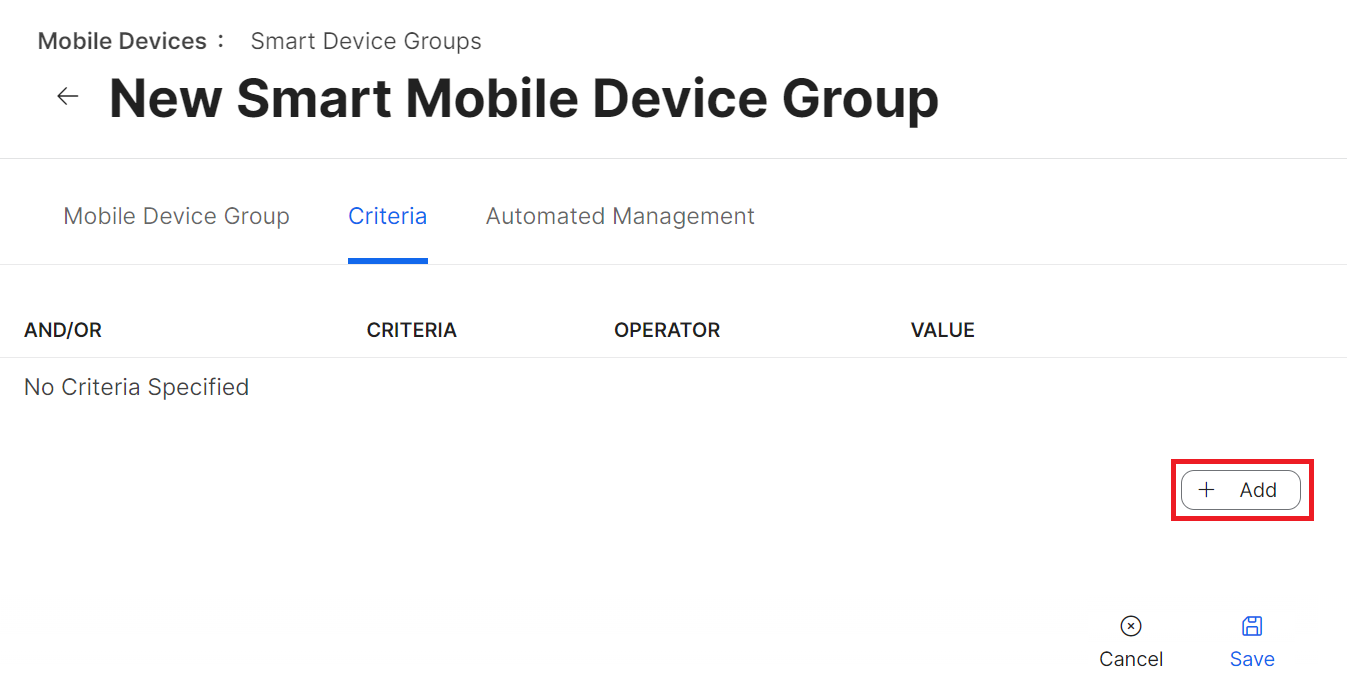This screenshot has height=692, width=1347.
Task: Switch to the Mobile Device Group tab
Action: (176, 216)
